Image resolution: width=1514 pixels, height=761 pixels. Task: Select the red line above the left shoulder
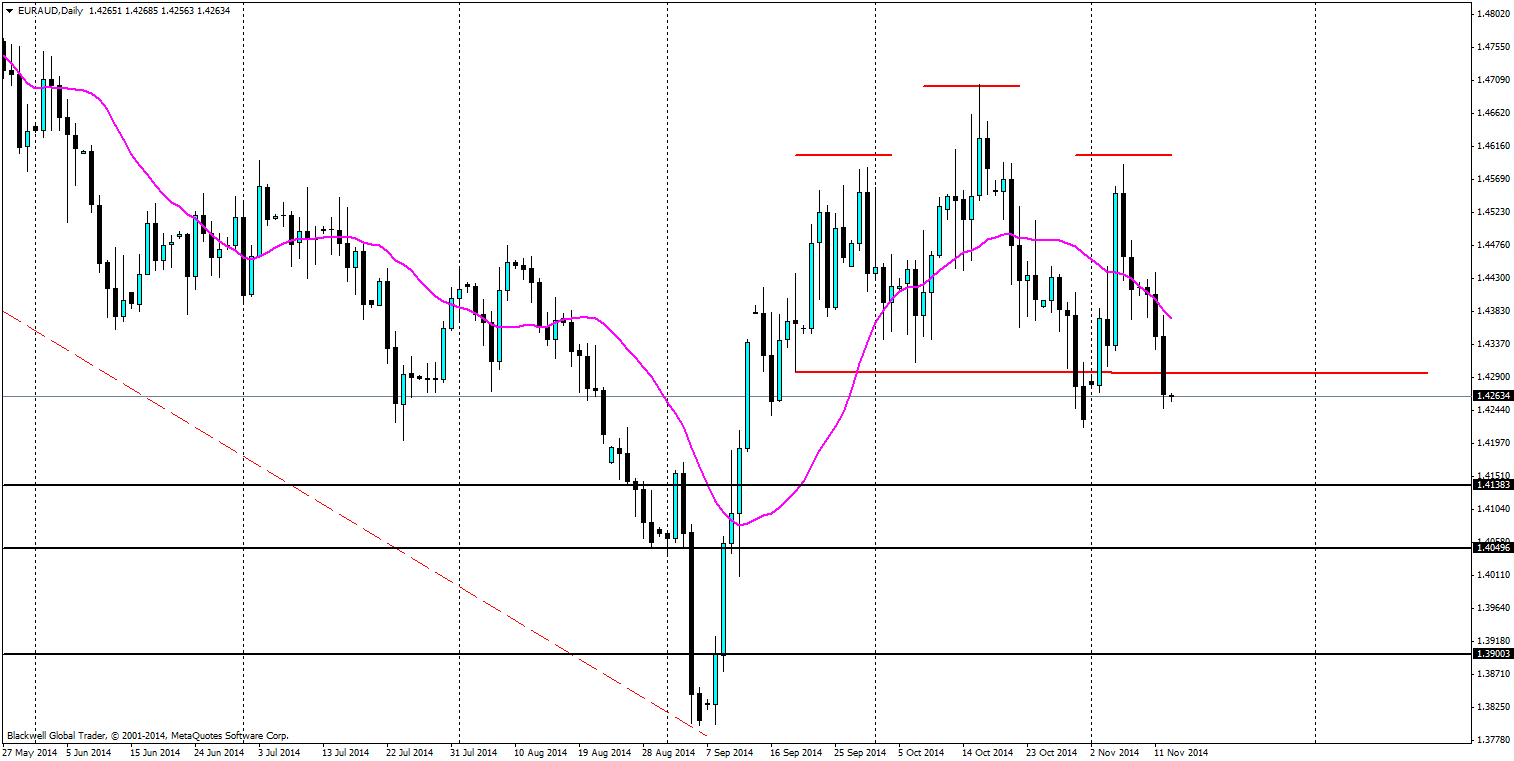pyautogui.click(x=842, y=155)
